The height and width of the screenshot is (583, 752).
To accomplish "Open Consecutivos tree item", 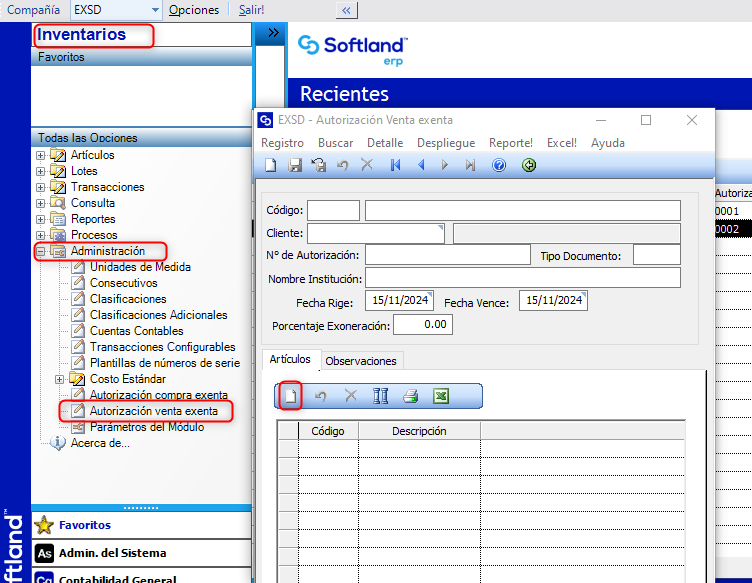I will point(123,283).
